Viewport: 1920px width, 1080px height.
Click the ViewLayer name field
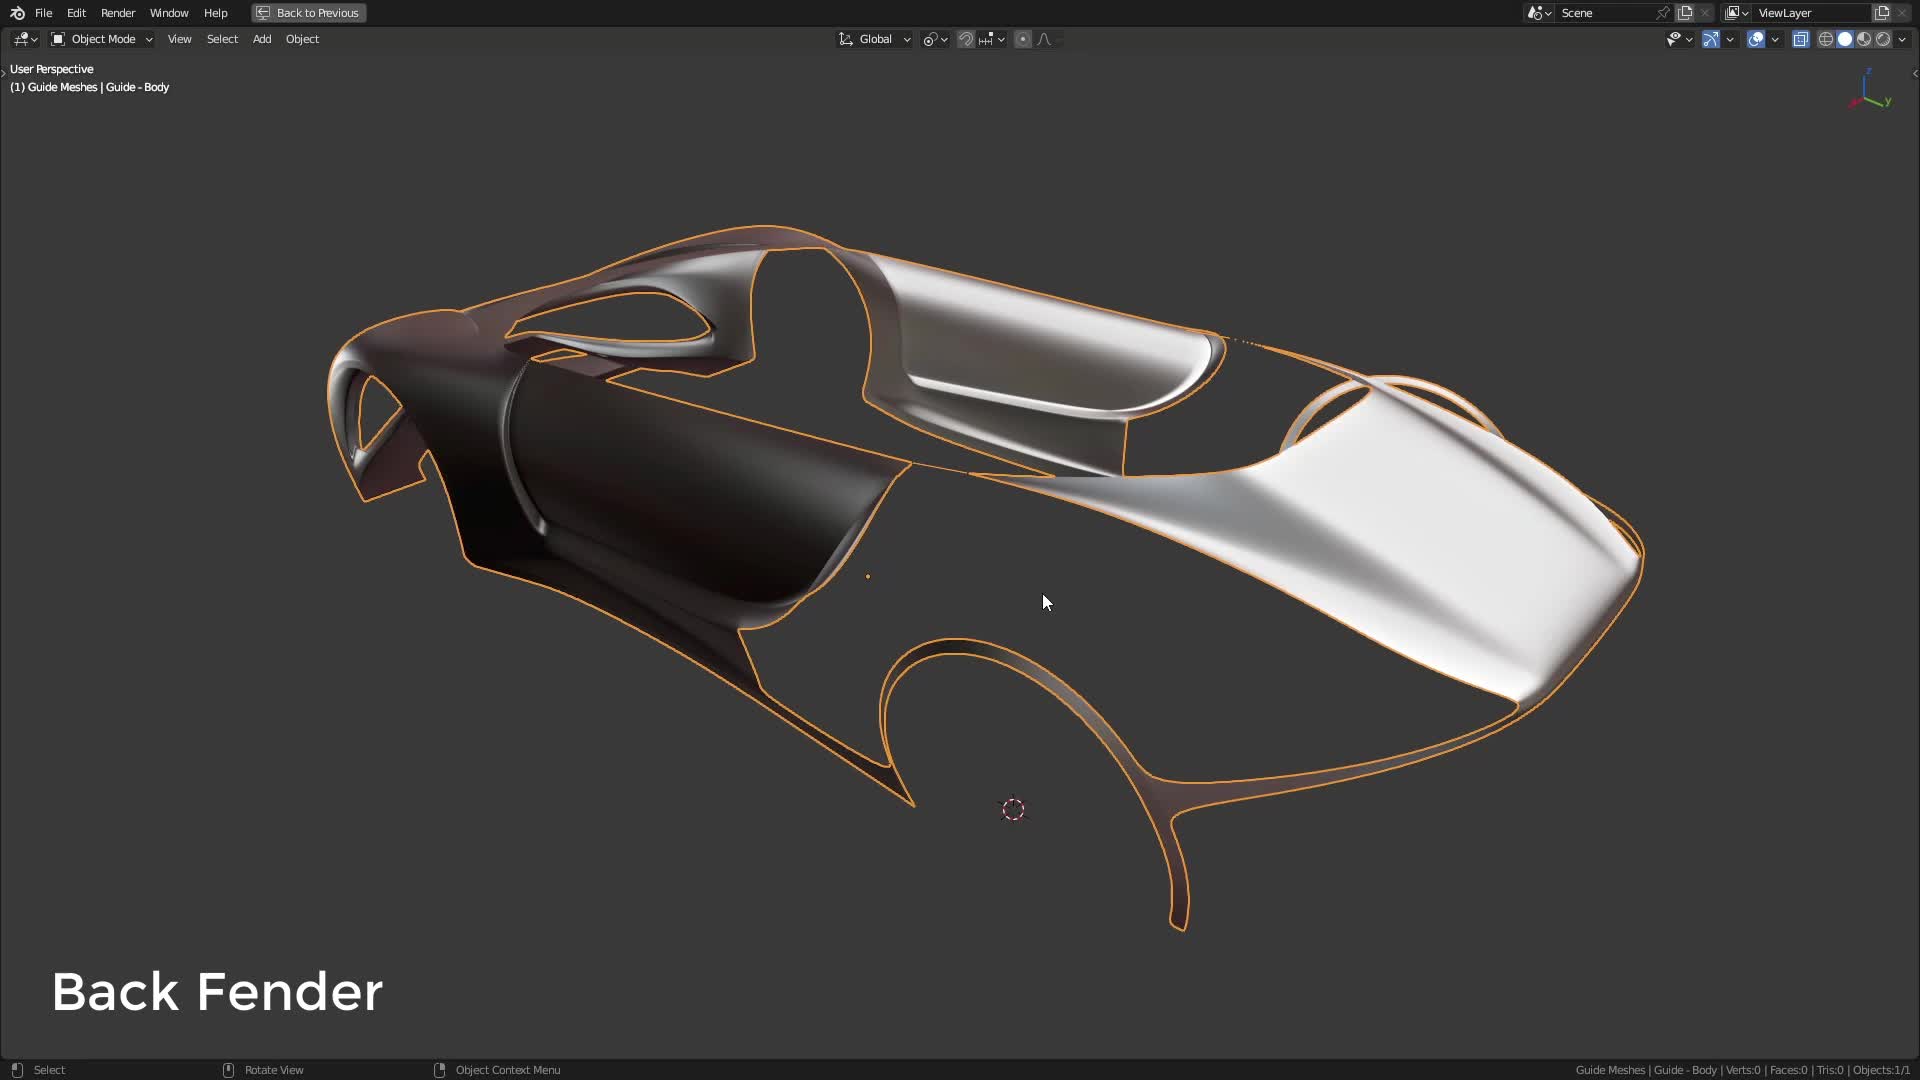(x=1812, y=13)
